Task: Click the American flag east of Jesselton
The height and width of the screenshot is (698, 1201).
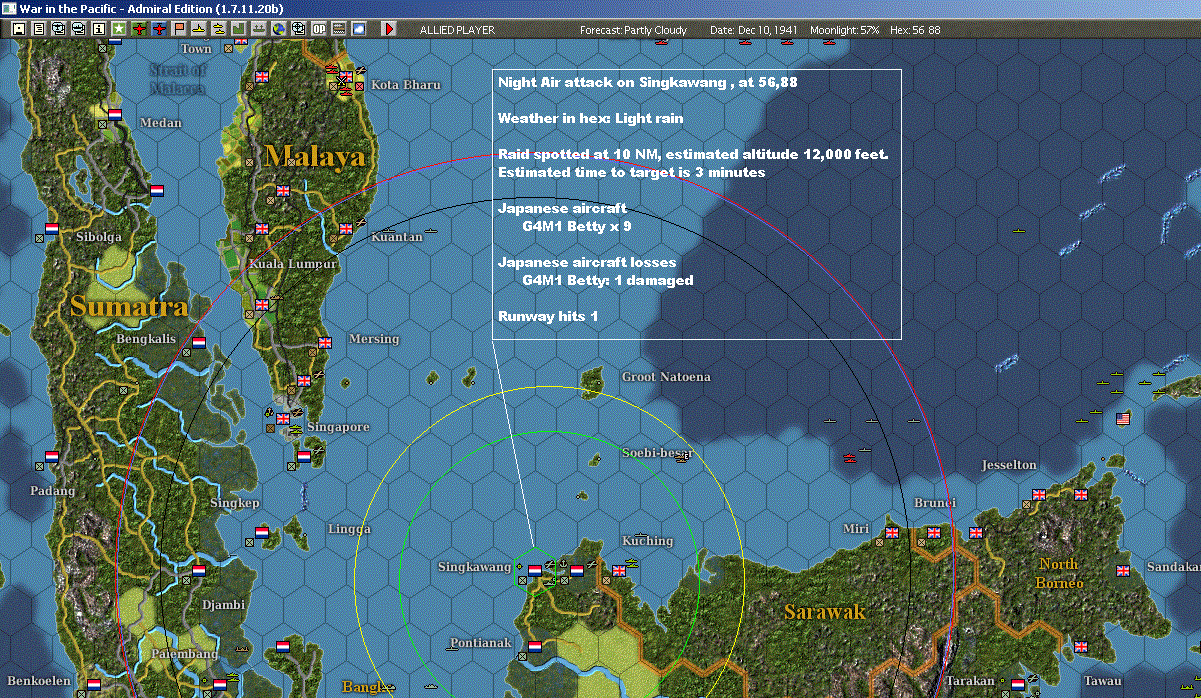Action: [x=1122, y=418]
